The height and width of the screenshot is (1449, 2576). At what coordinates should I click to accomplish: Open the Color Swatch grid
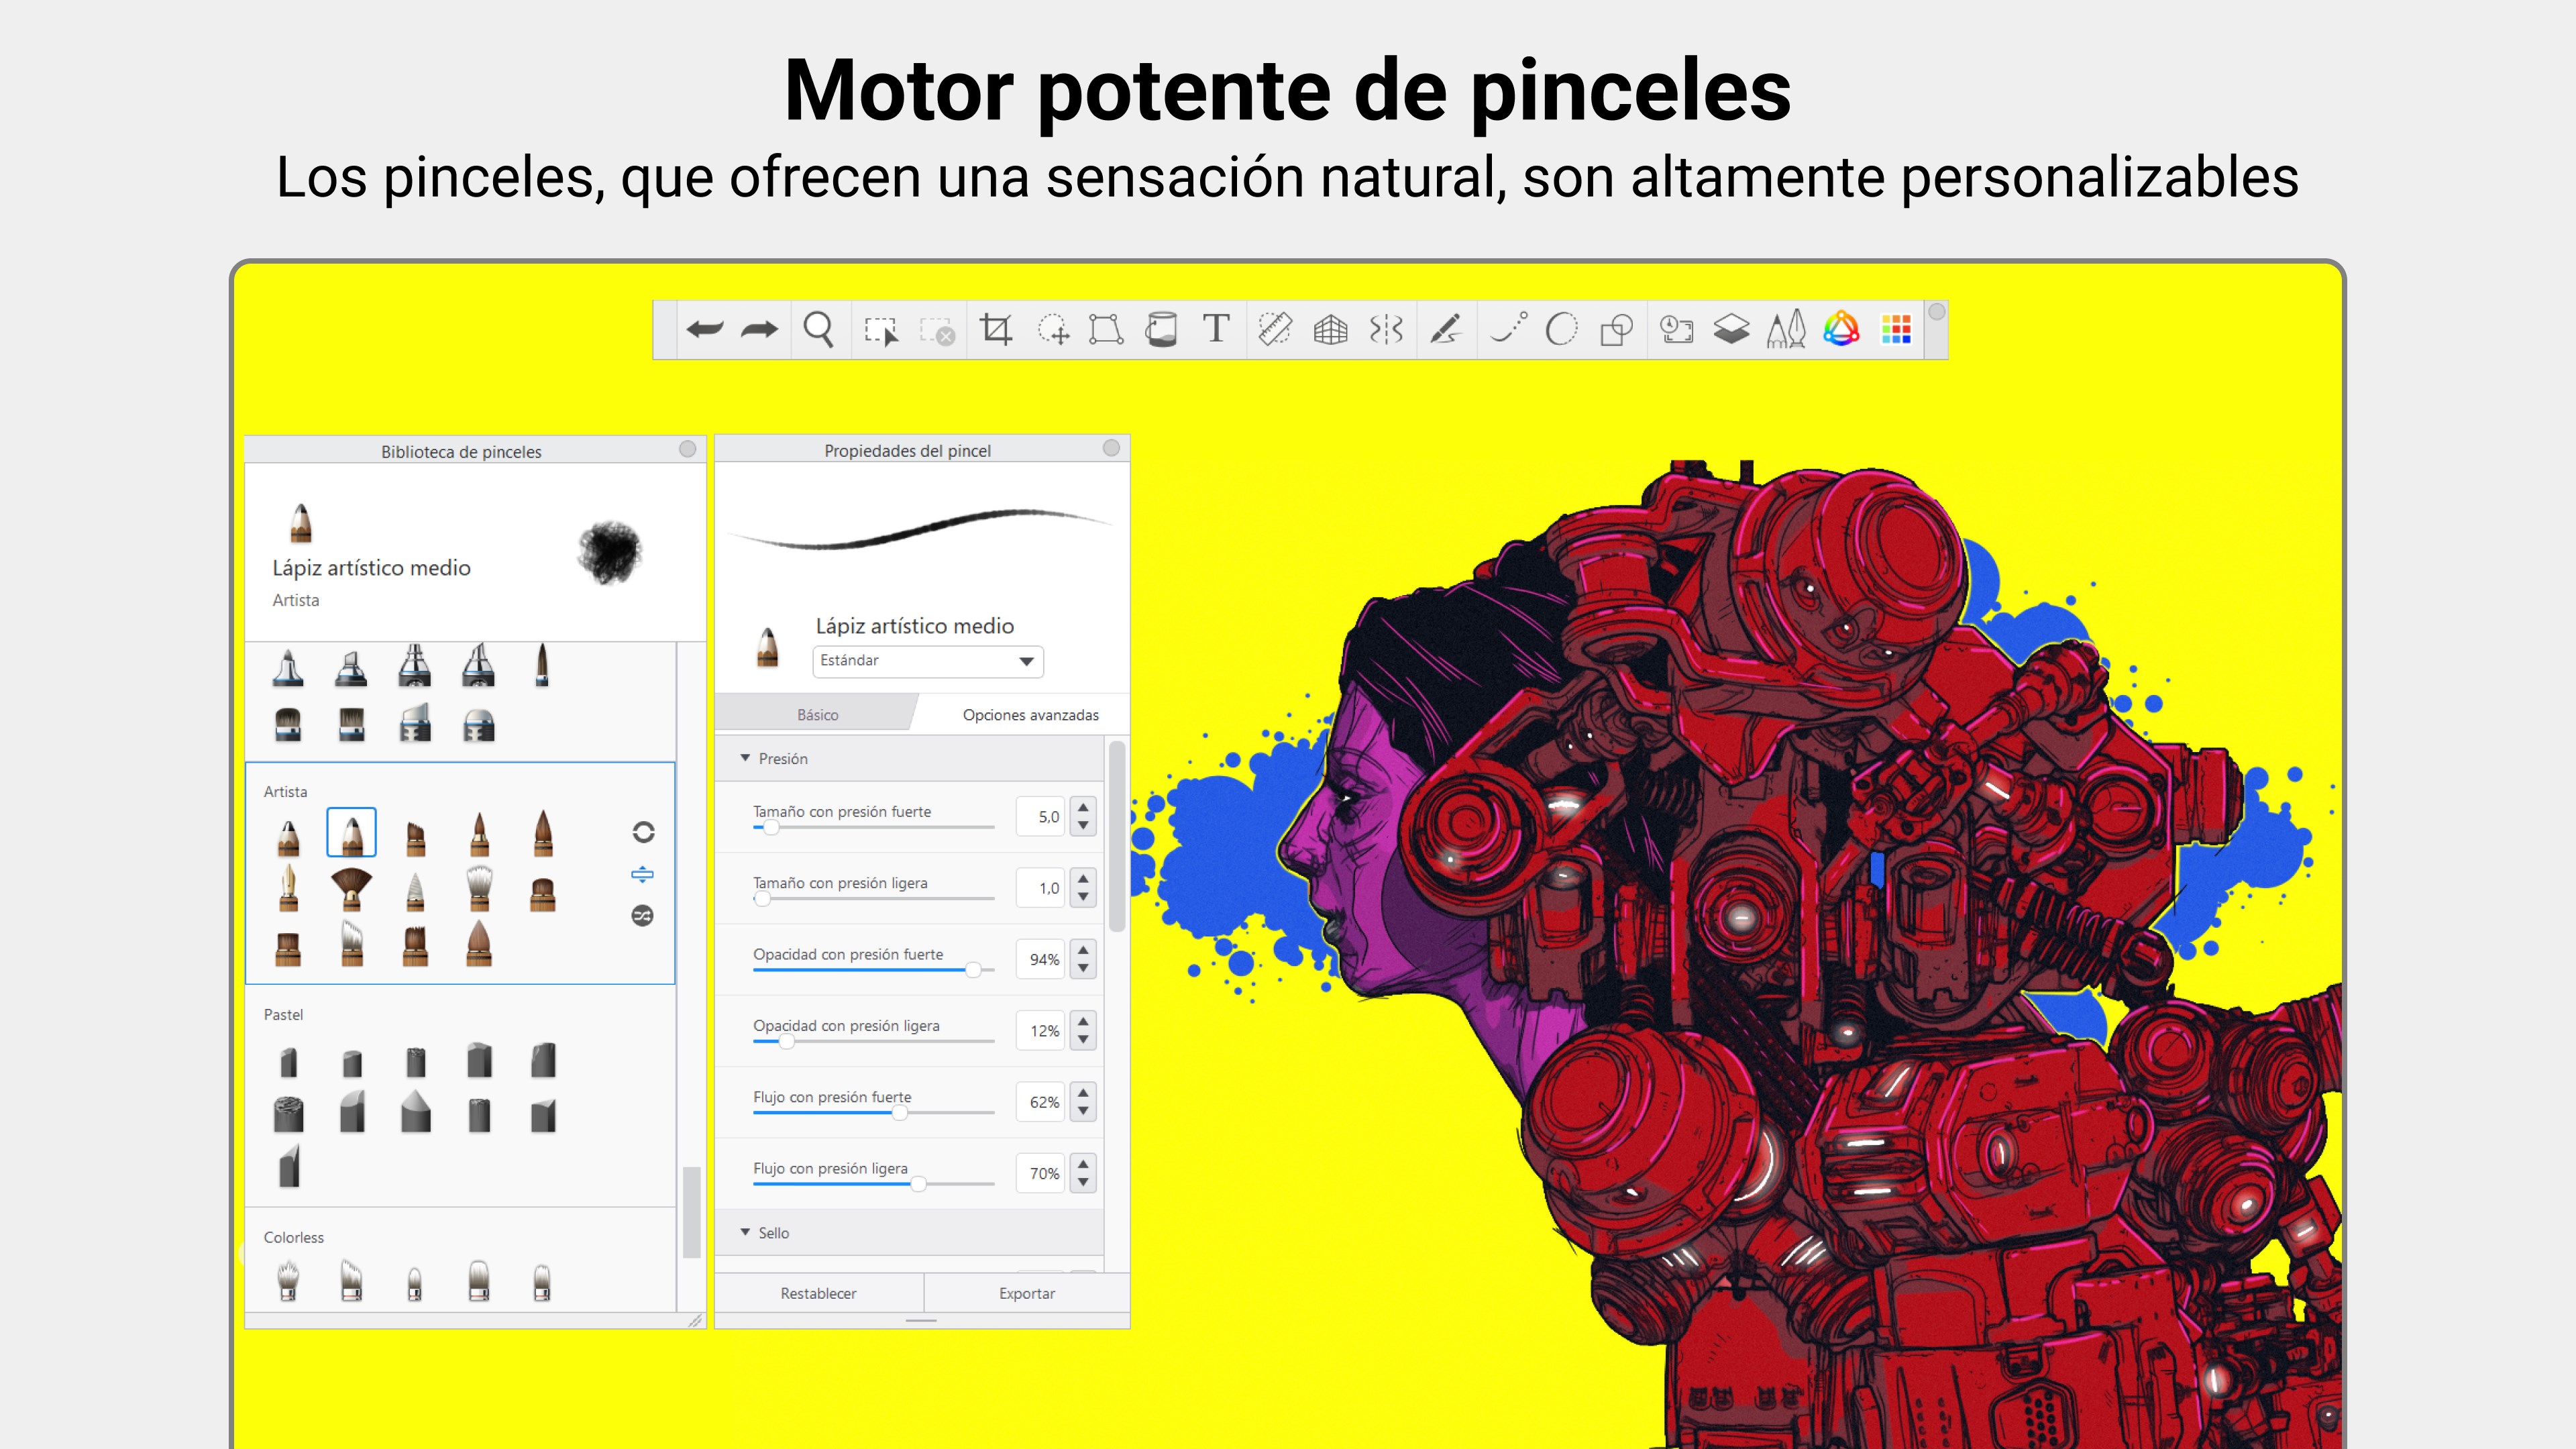coord(1896,329)
